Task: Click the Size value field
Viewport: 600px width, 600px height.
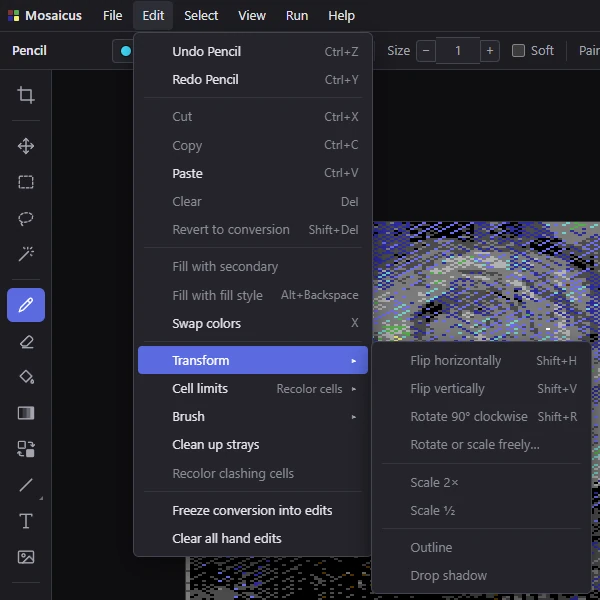Action: (x=458, y=51)
